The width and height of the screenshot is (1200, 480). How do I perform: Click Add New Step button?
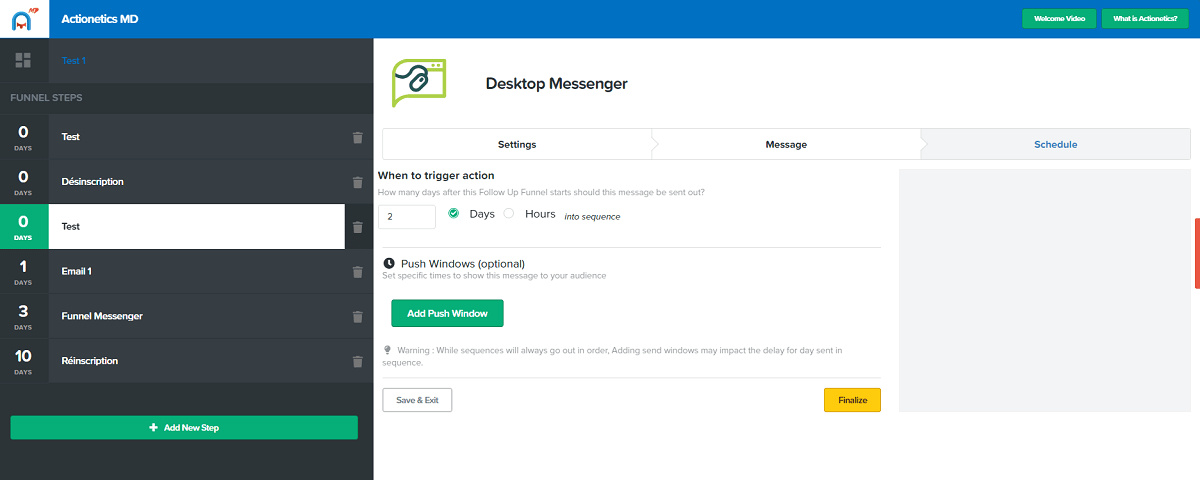[184, 427]
